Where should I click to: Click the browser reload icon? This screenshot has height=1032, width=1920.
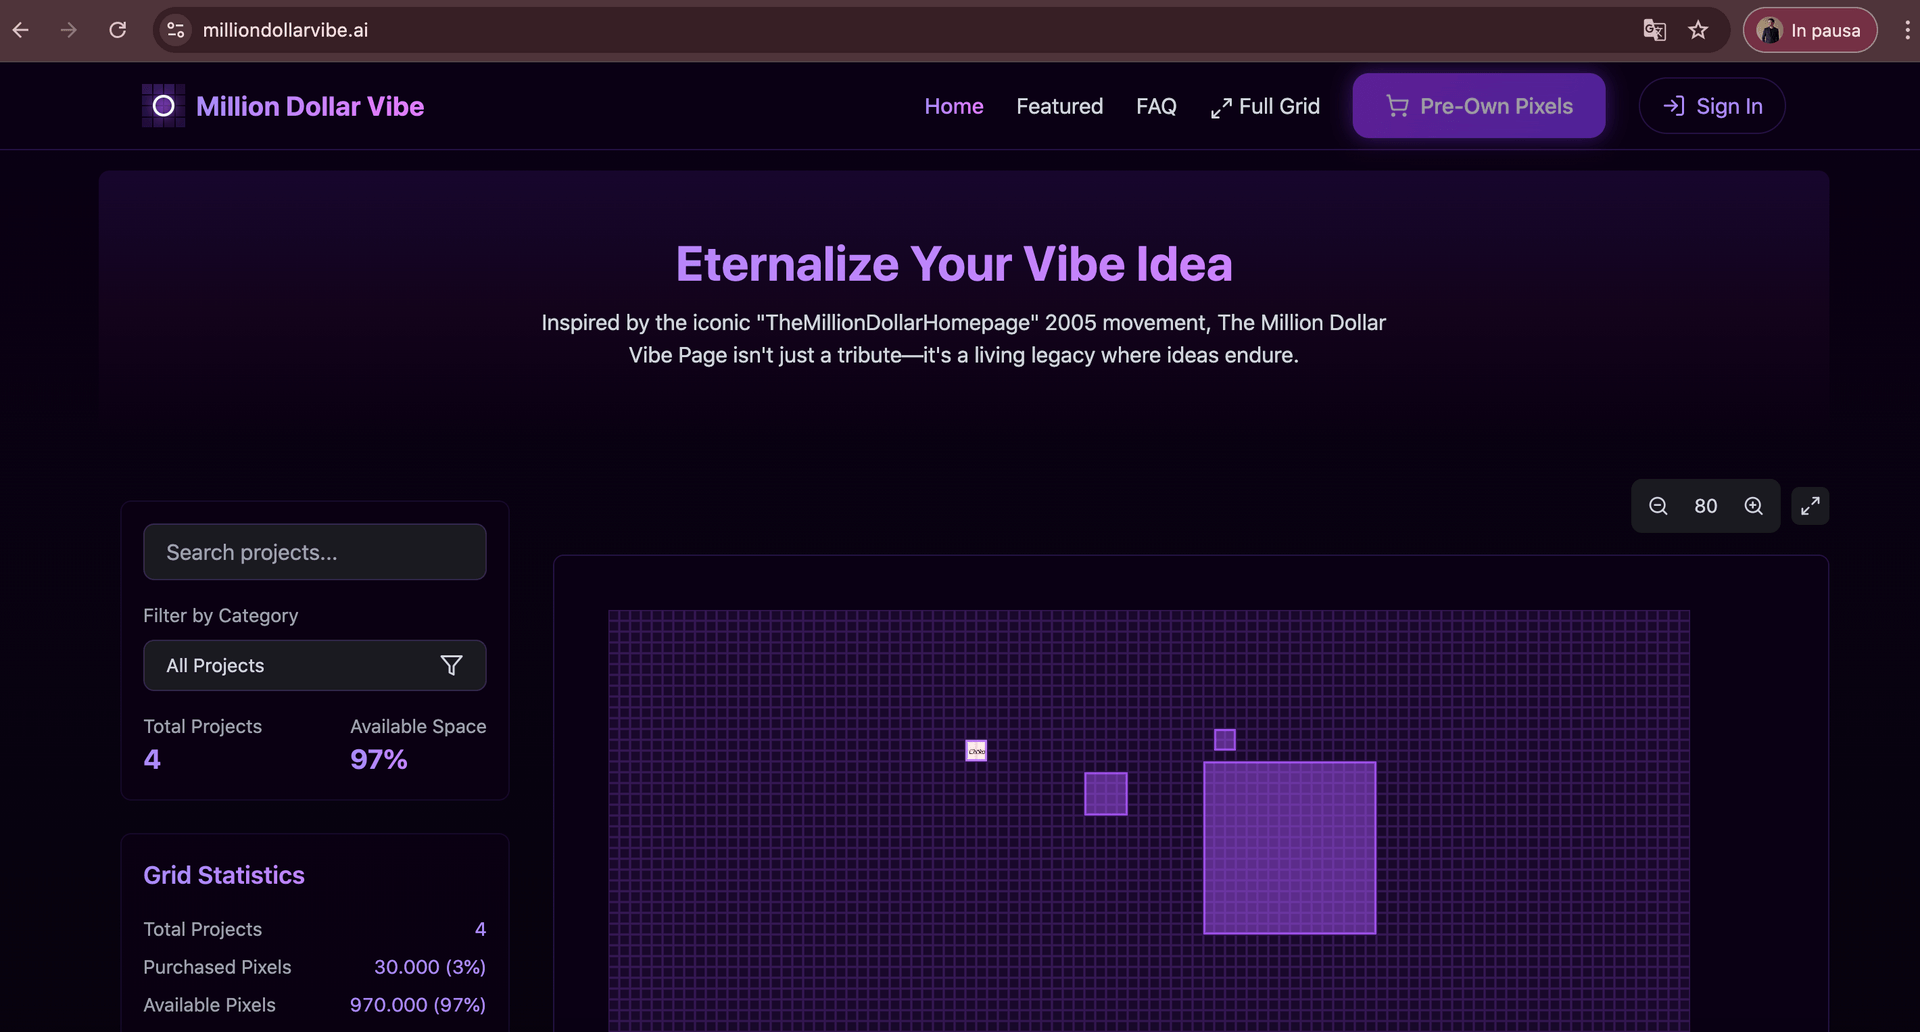click(x=118, y=30)
